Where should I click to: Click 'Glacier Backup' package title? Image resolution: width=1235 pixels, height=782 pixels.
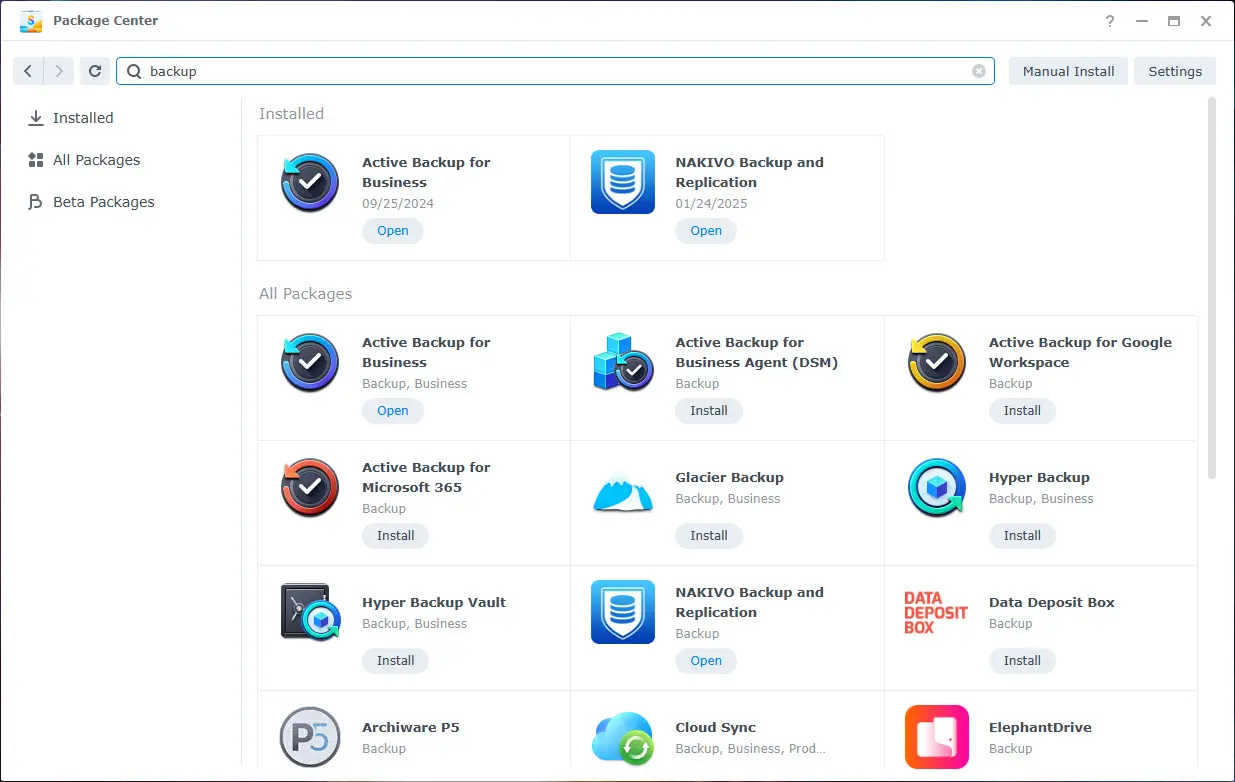tap(730, 478)
